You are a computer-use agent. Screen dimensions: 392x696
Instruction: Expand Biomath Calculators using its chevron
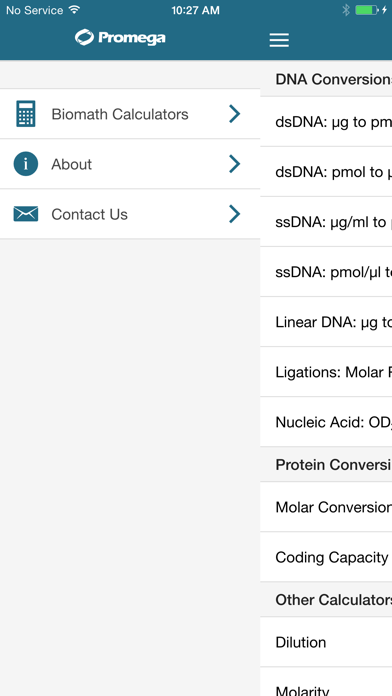click(235, 114)
